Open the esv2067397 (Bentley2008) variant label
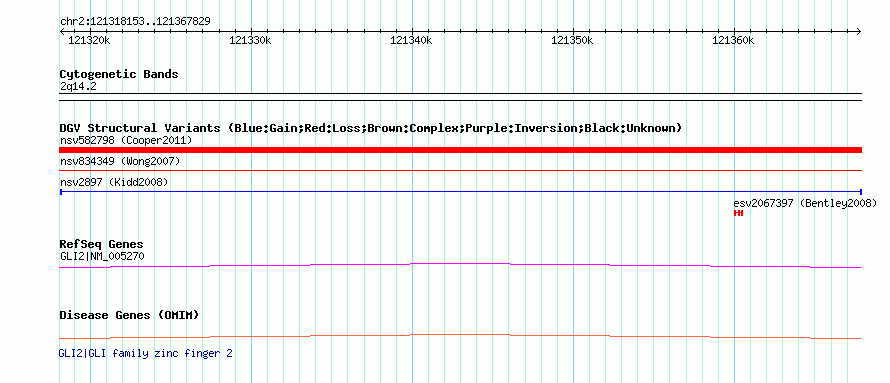The height and width of the screenshot is (383, 890). pyautogui.click(x=805, y=203)
